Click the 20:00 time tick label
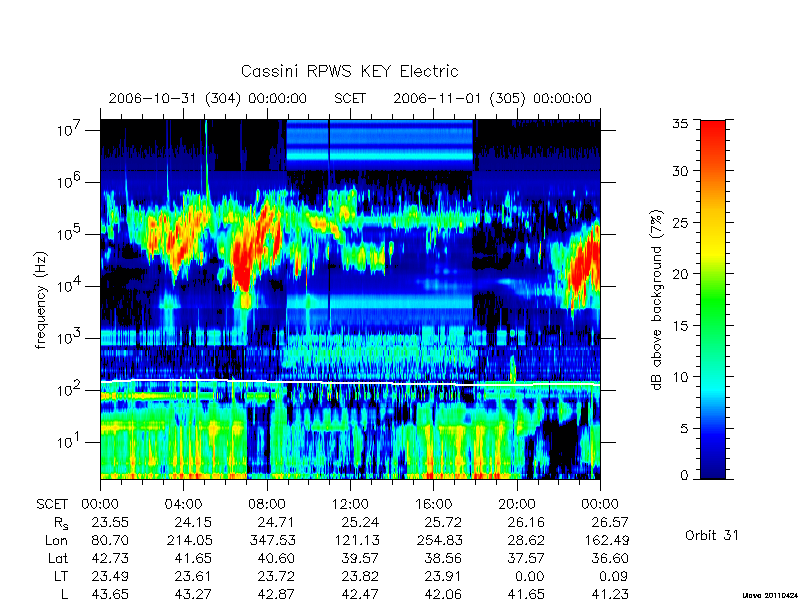The height and width of the screenshot is (600, 800). click(x=516, y=504)
